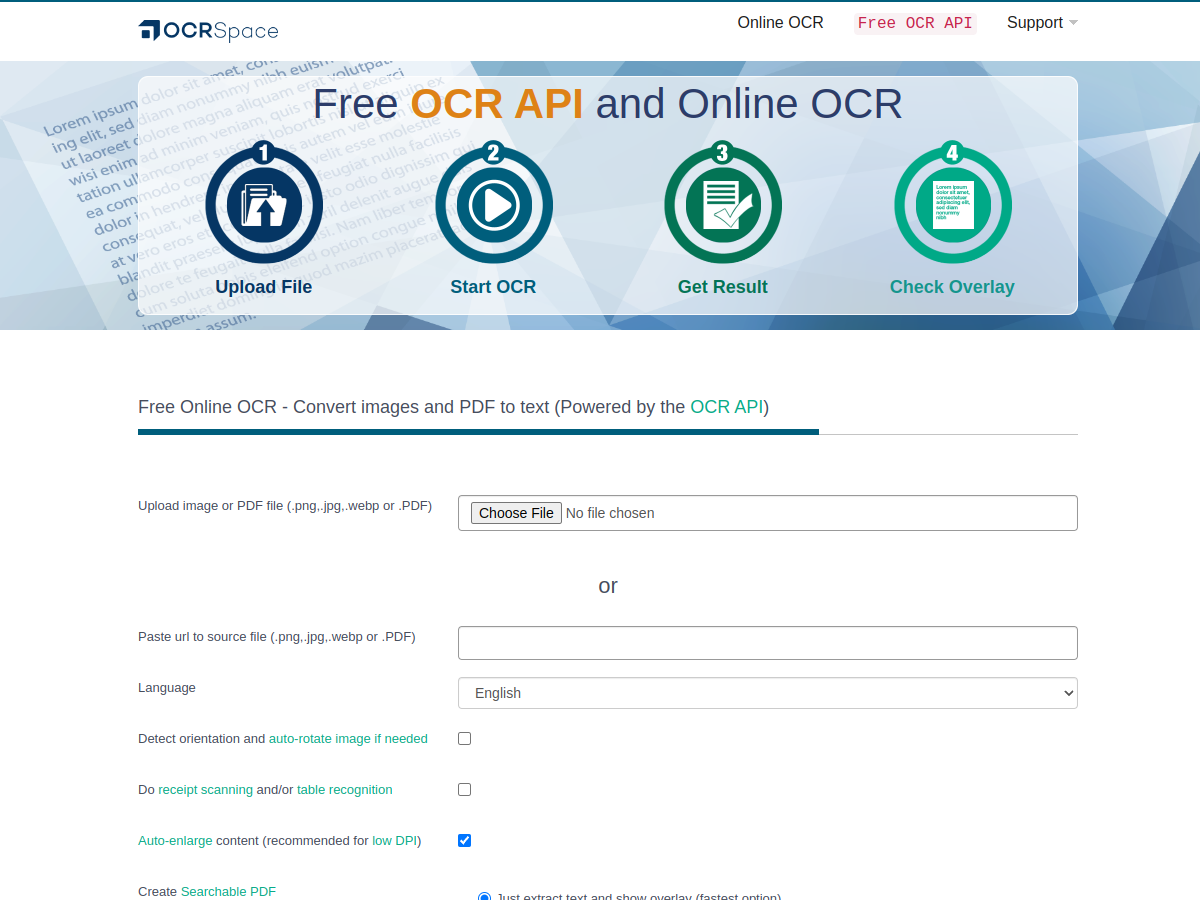Open the Language dropdown set to English
Viewport: 1200px width, 900px height.
[x=768, y=693]
